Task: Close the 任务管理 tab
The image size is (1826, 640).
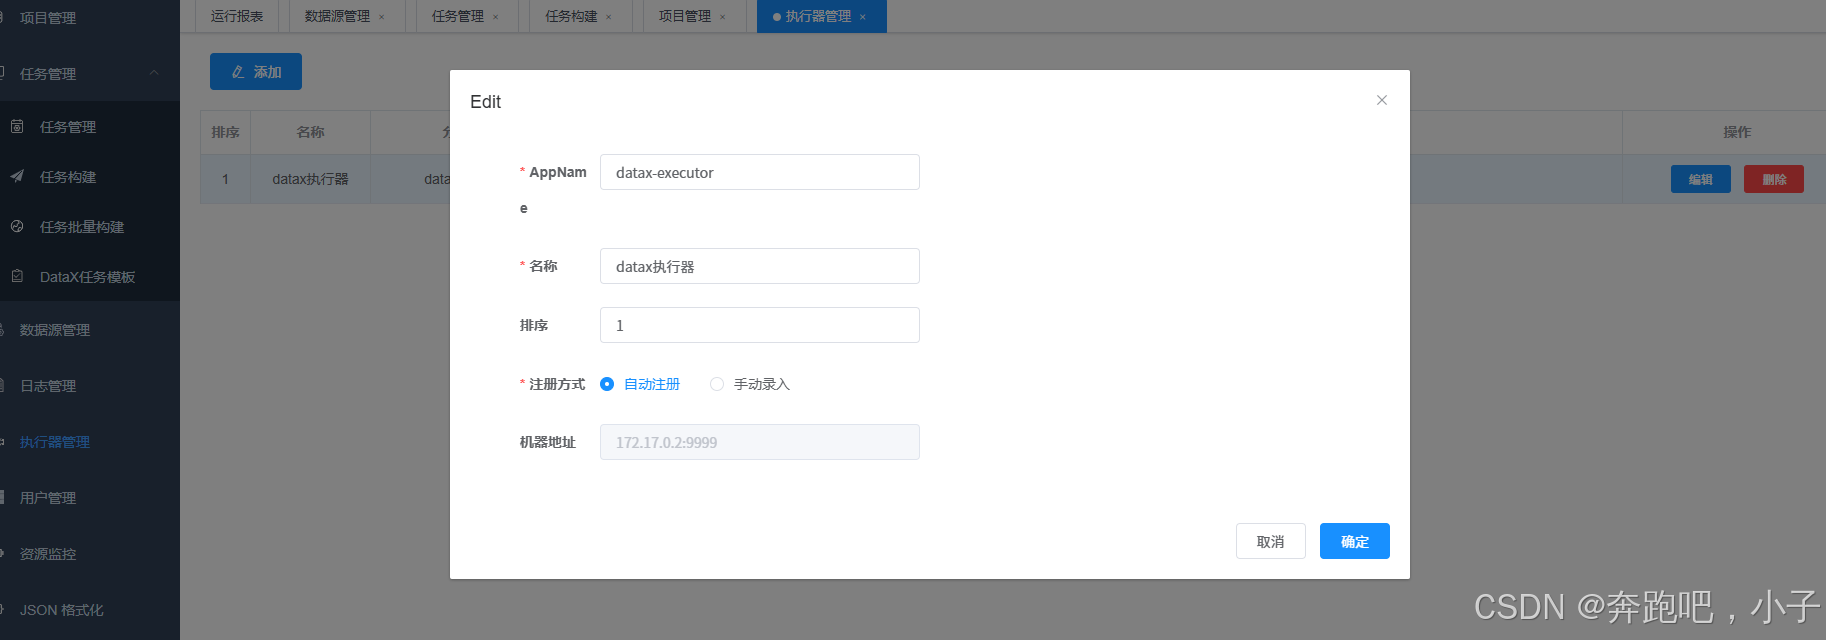Action: (495, 17)
